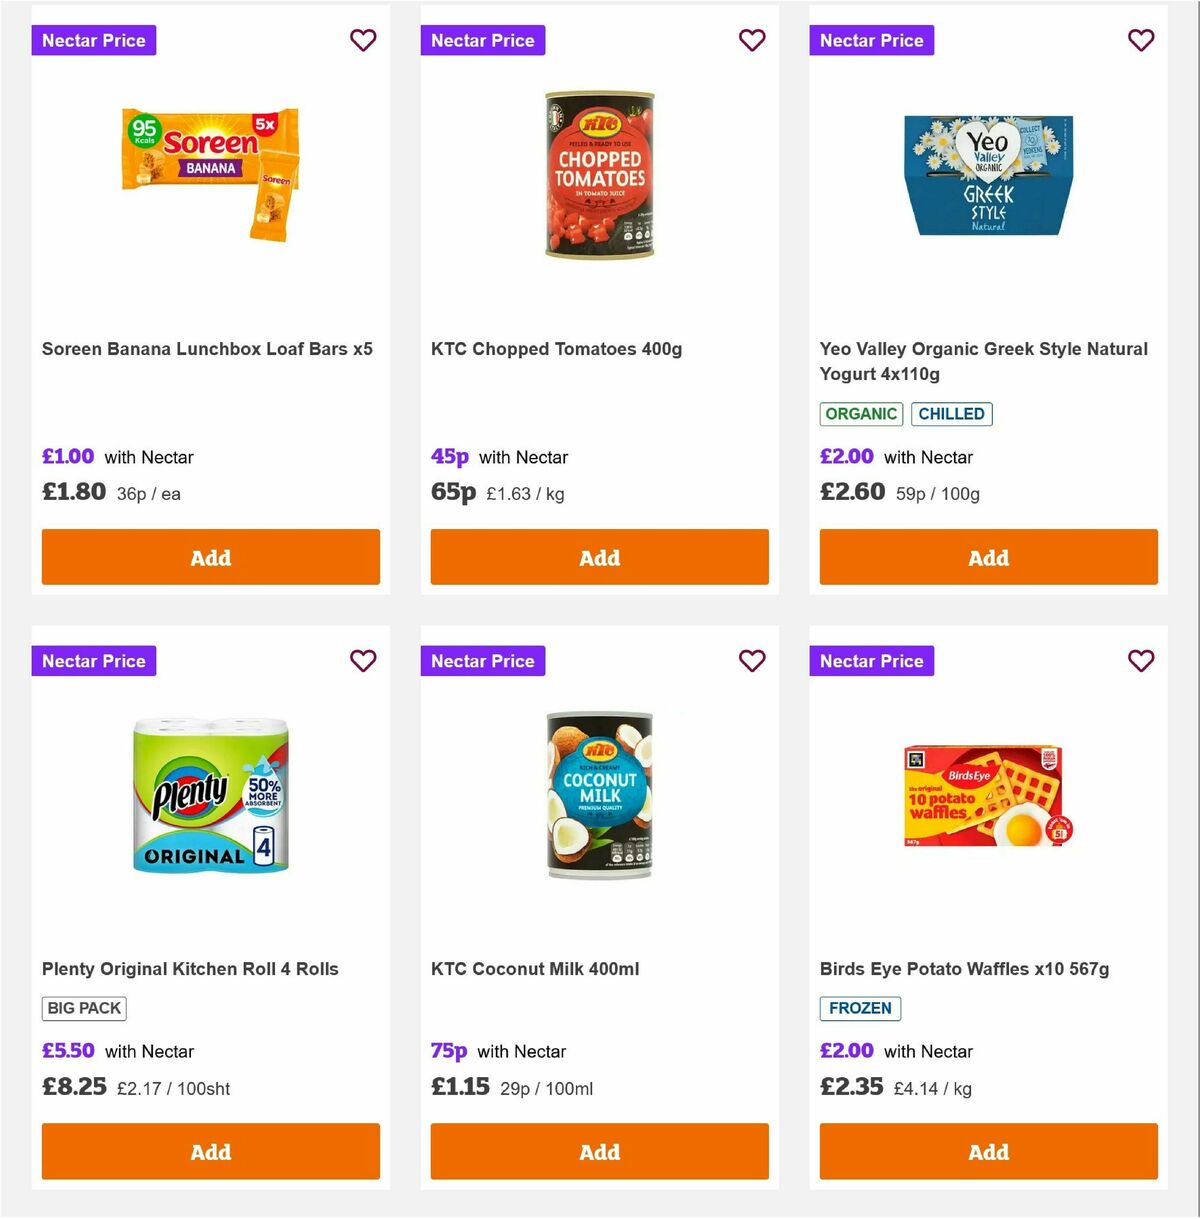Click the Nectar Price badge on Coconut Milk
Screen dimensions: 1200x1219
tap(482, 661)
